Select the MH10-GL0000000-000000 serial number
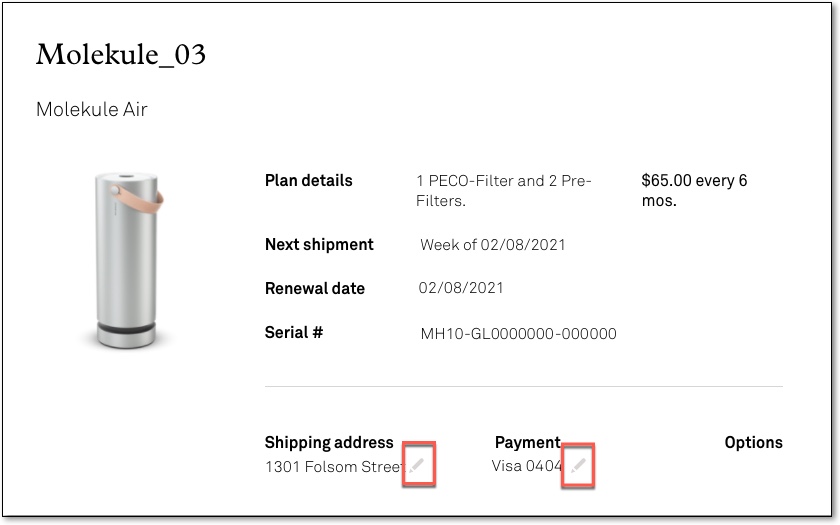This screenshot has height=525, width=840. [x=518, y=334]
